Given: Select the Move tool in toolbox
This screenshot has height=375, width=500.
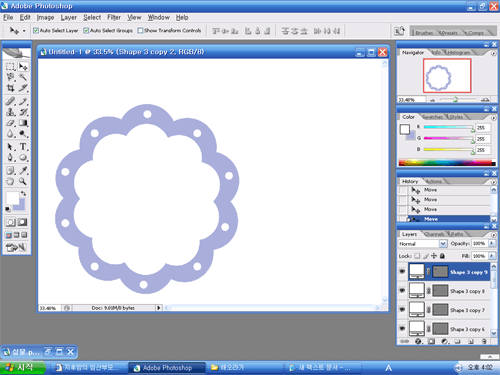Looking at the screenshot, I should point(23,67).
